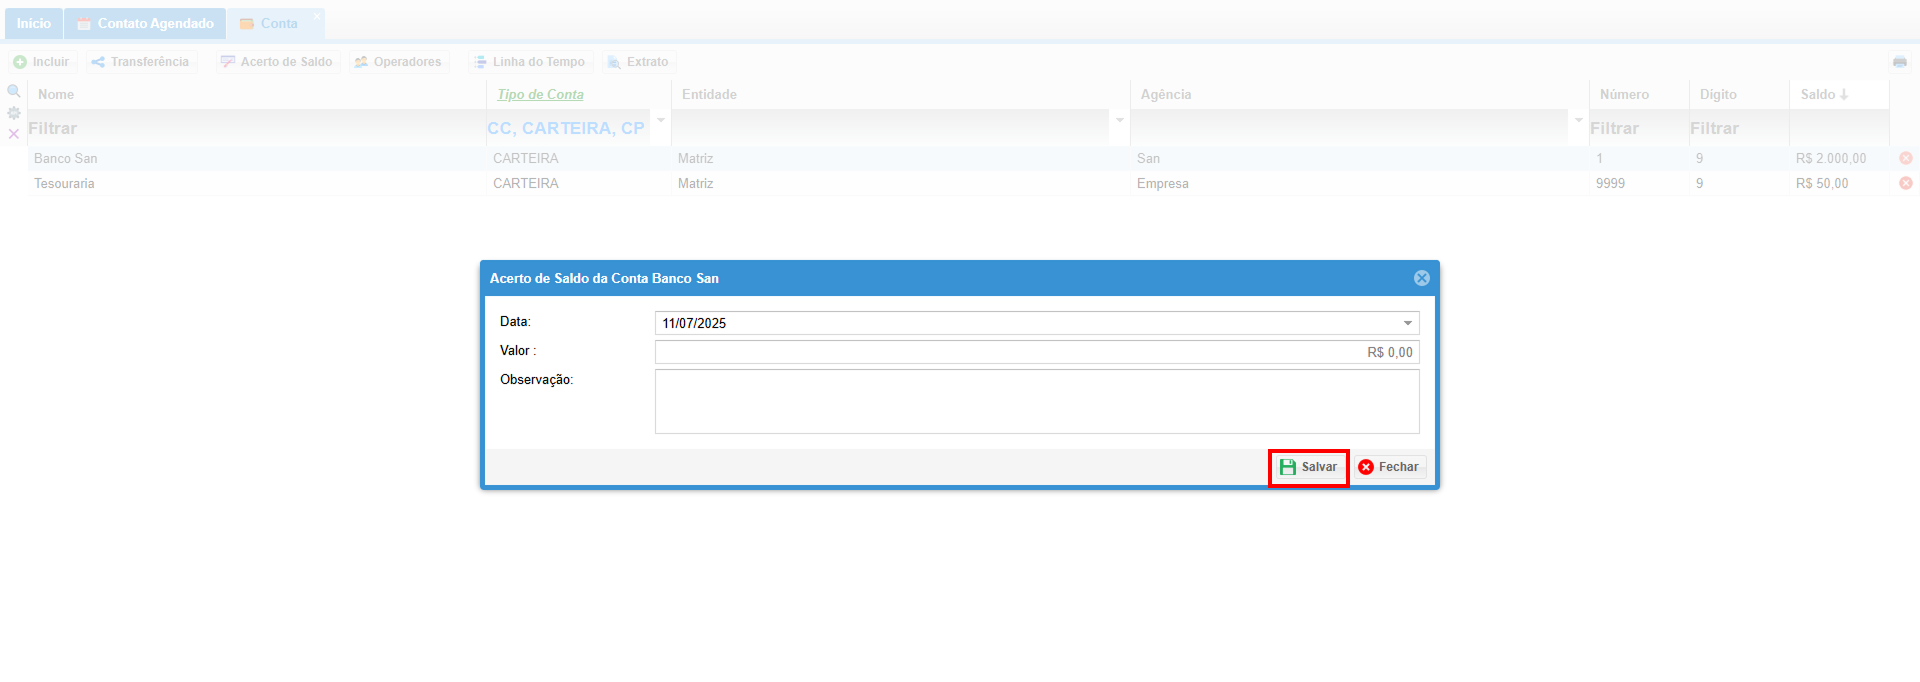Open the Data date dropdown
The height and width of the screenshot is (682, 1920).
[1407, 323]
